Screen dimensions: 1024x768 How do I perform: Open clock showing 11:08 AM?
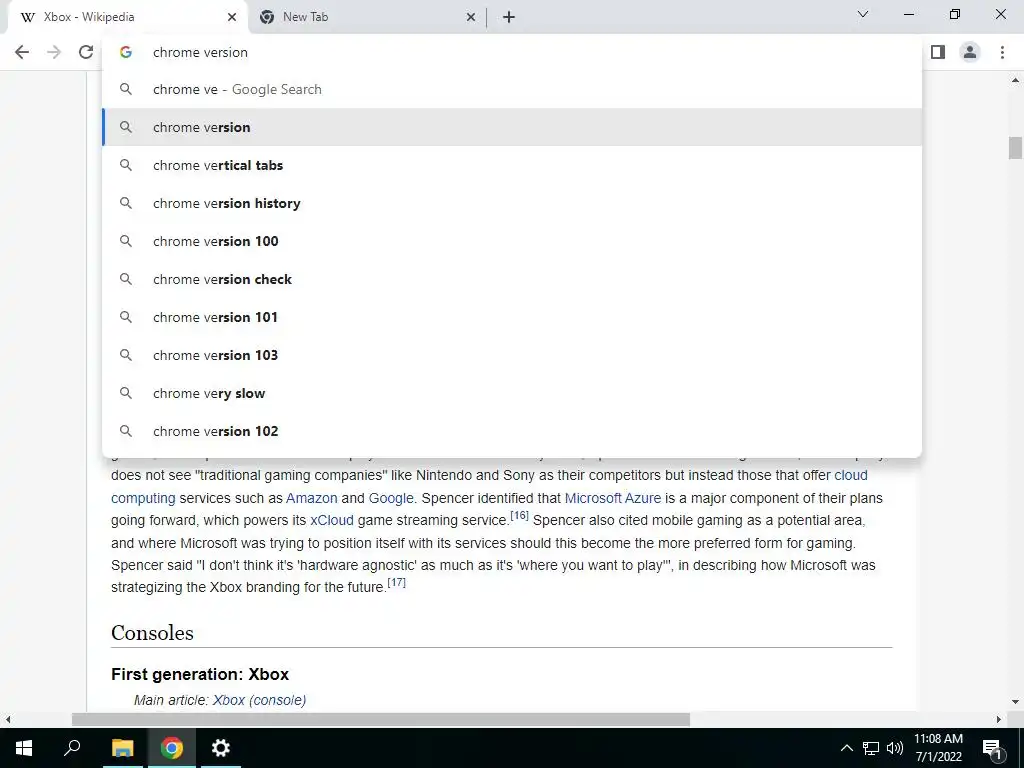938,748
